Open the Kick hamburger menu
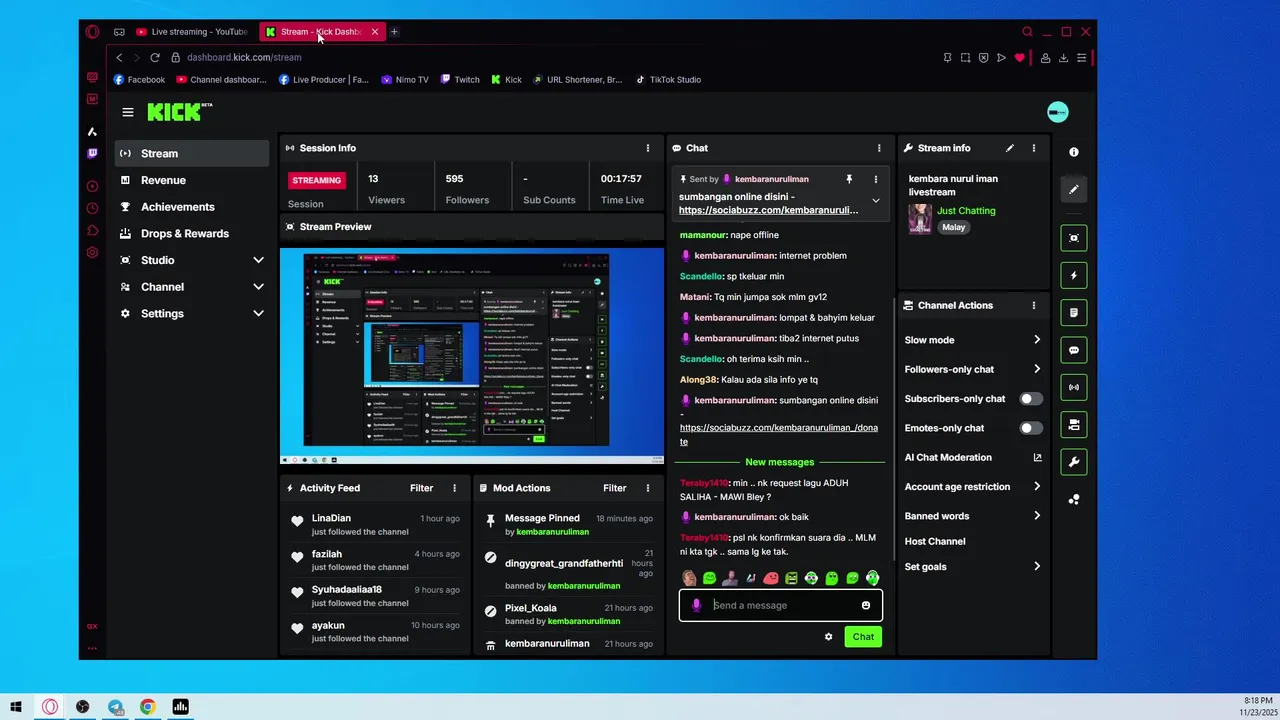Viewport: 1280px width, 720px height. point(128,112)
